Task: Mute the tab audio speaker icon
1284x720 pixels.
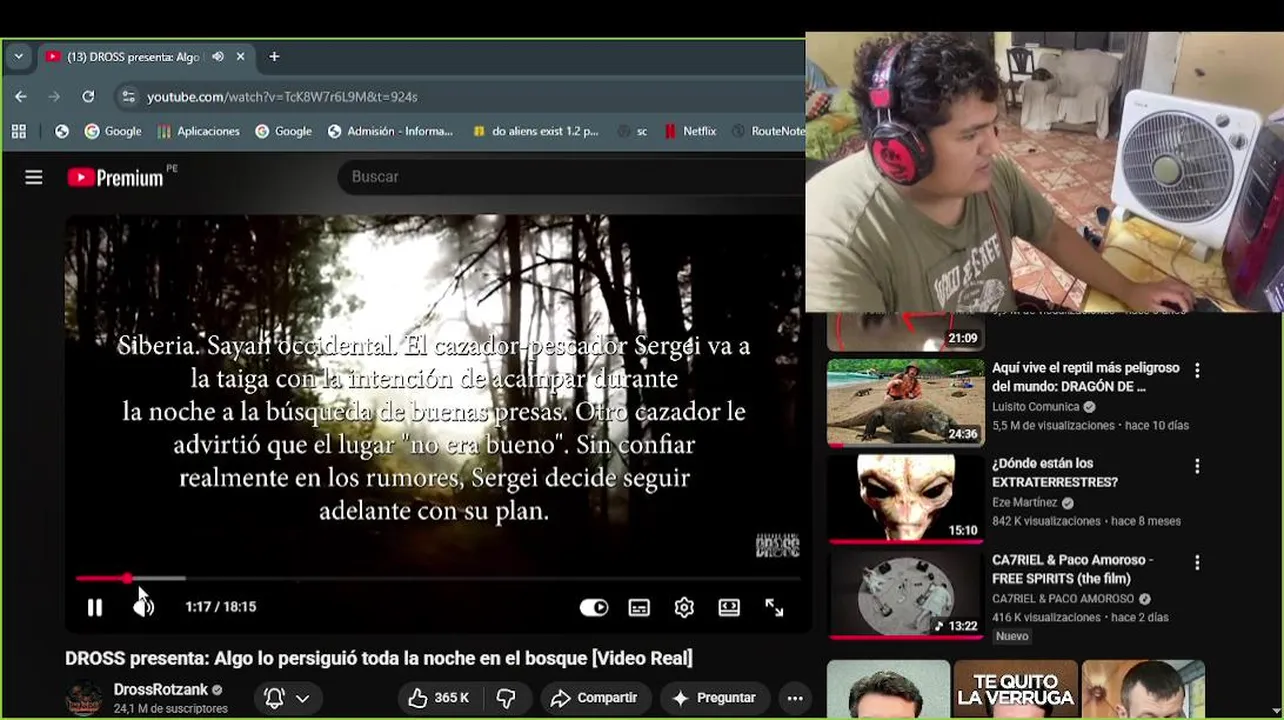Action: tap(218, 57)
